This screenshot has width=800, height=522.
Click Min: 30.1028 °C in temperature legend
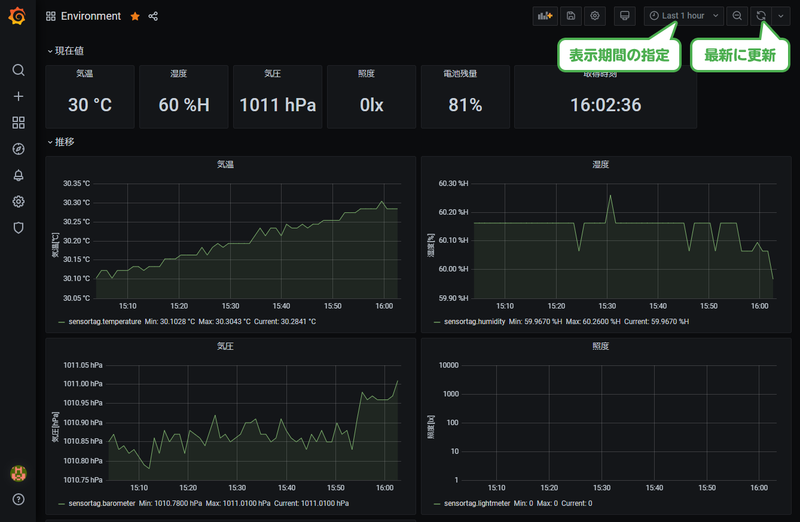170,321
